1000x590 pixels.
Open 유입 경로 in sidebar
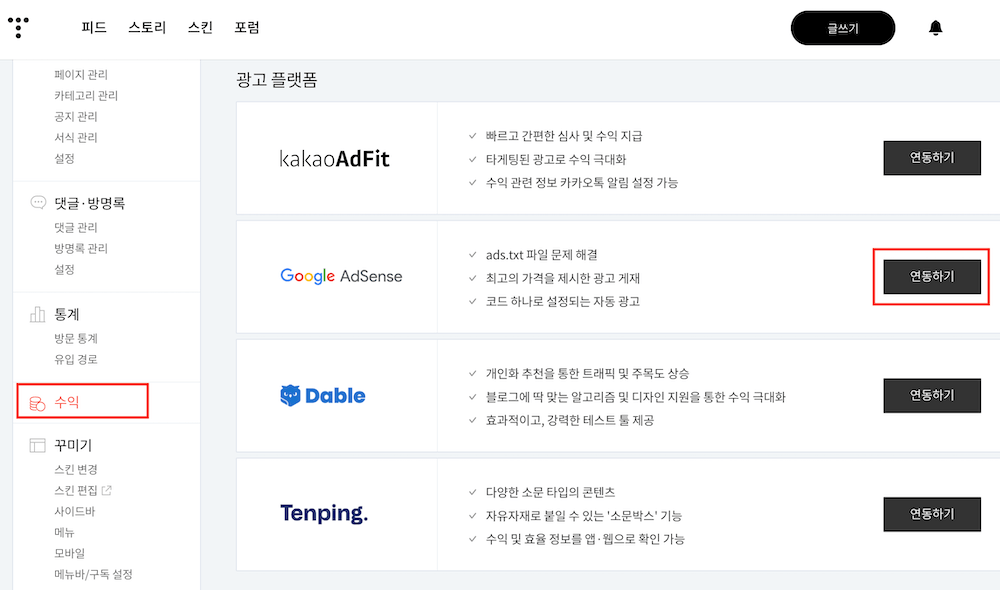[x=76, y=360]
